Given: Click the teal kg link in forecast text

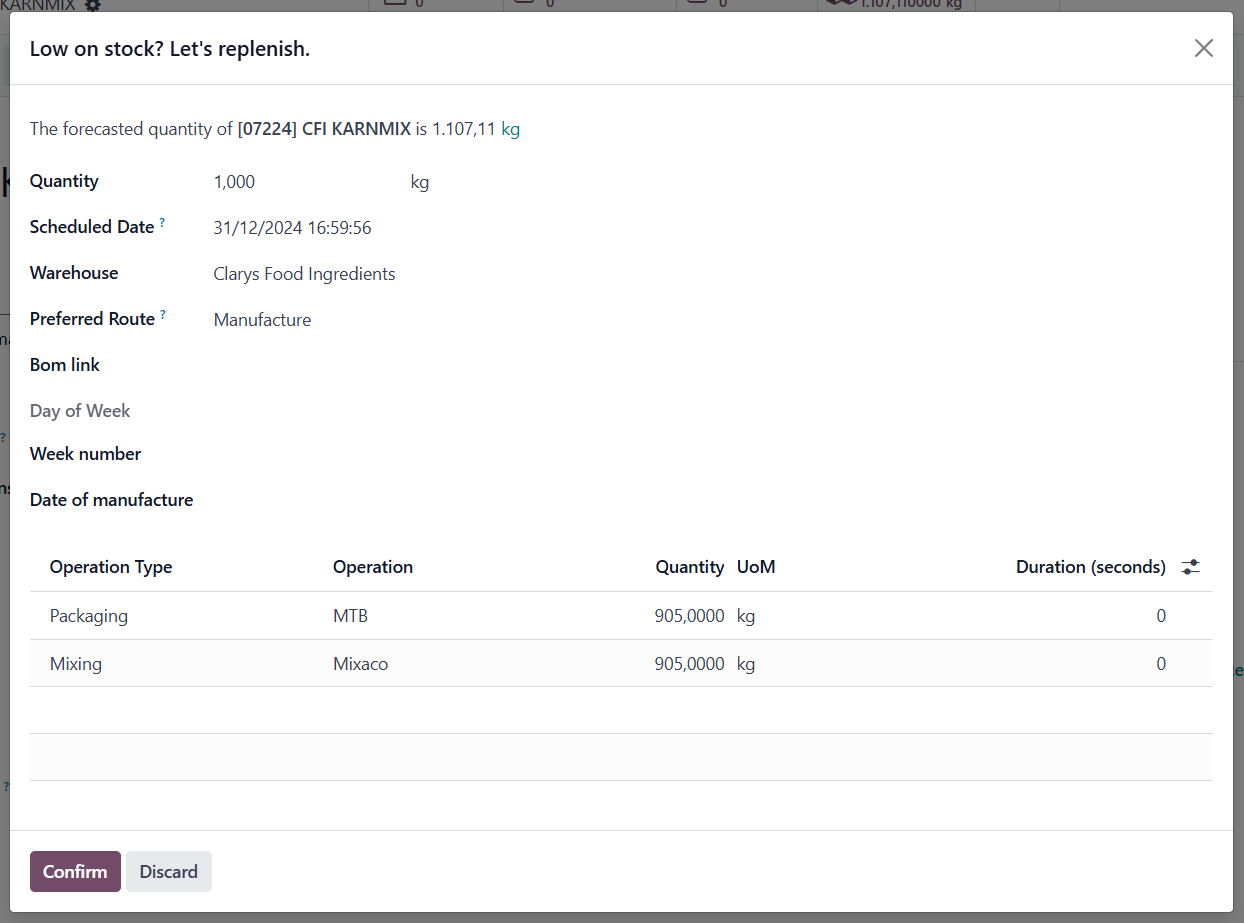Looking at the screenshot, I should [x=510, y=129].
